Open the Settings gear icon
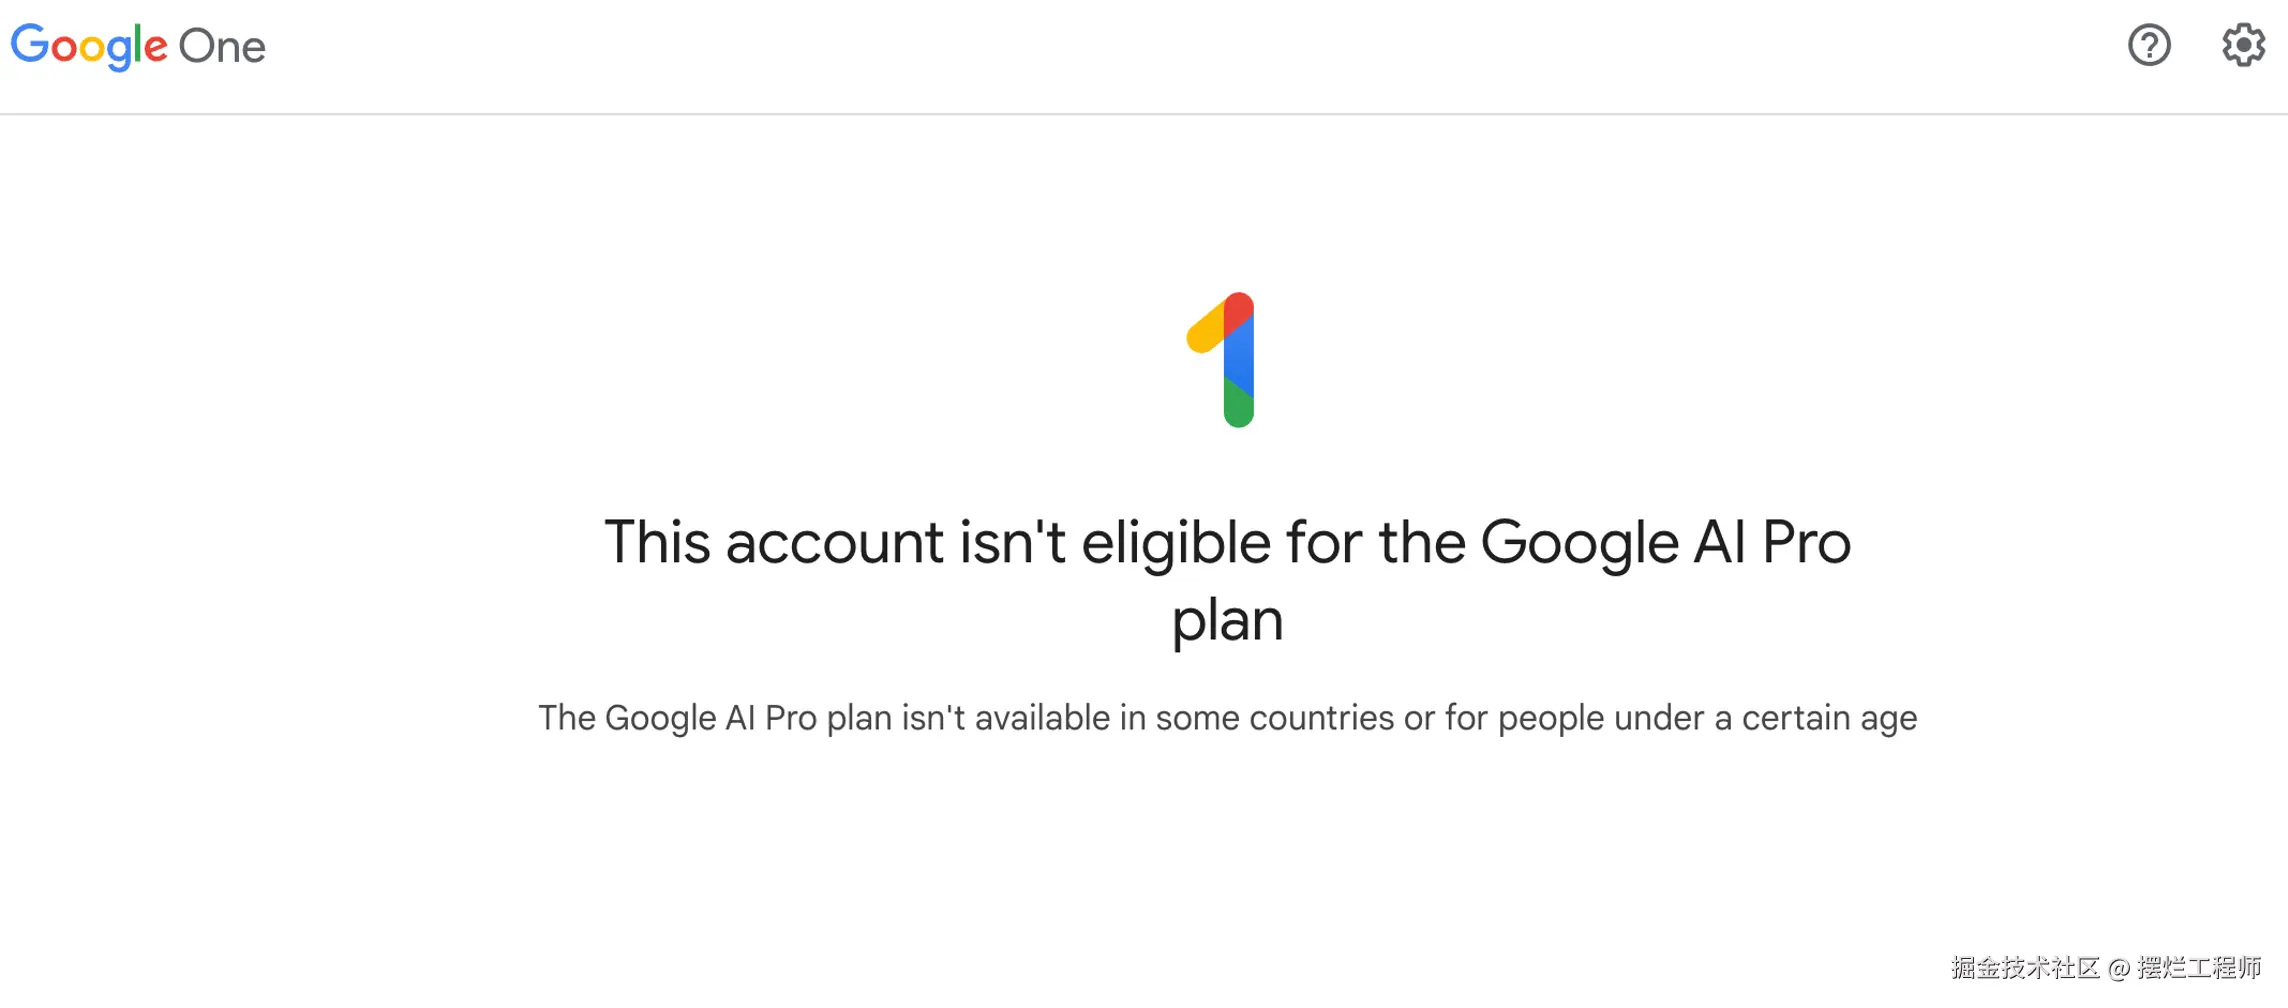The width and height of the screenshot is (2288, 1008). (2243, 45)
